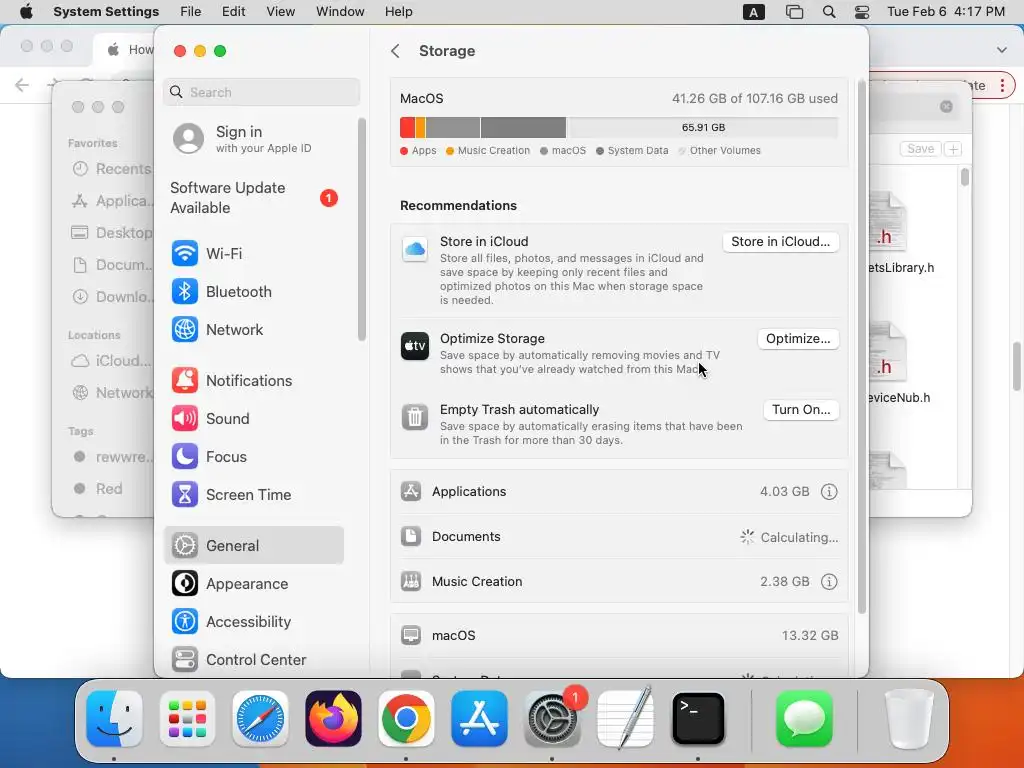Click the Optimize... button
This screenshot has width=1024, height=768.
(798, 338)
